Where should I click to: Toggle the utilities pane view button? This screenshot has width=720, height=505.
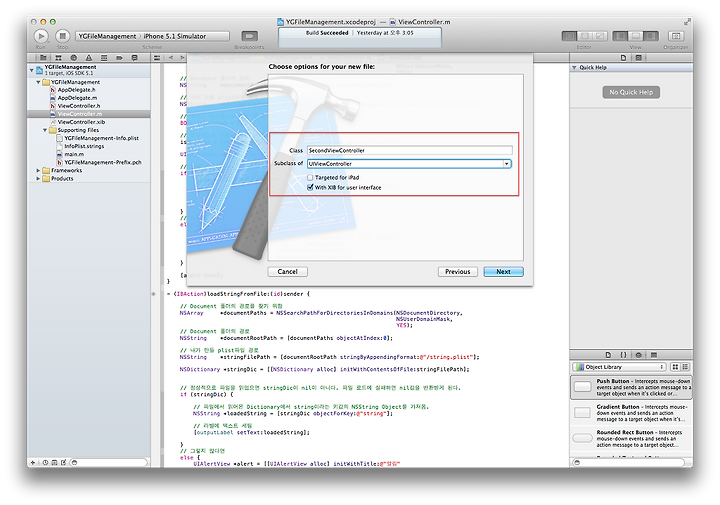pos(651,36)
